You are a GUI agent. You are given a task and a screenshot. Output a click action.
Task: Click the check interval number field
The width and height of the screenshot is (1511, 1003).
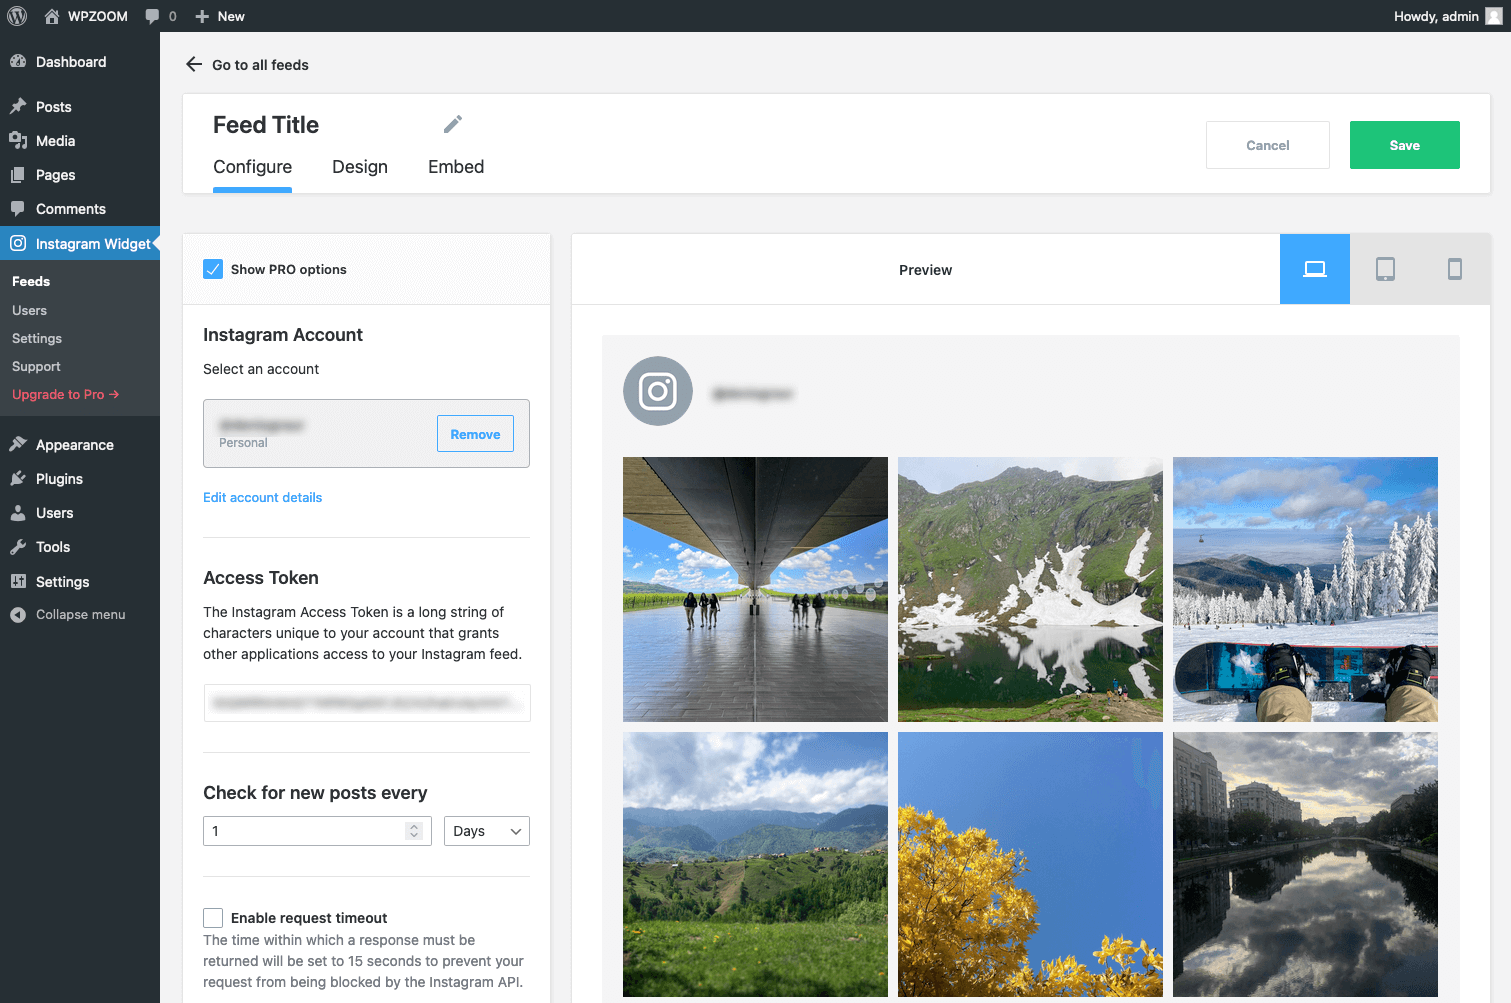[x=317, y=831]
